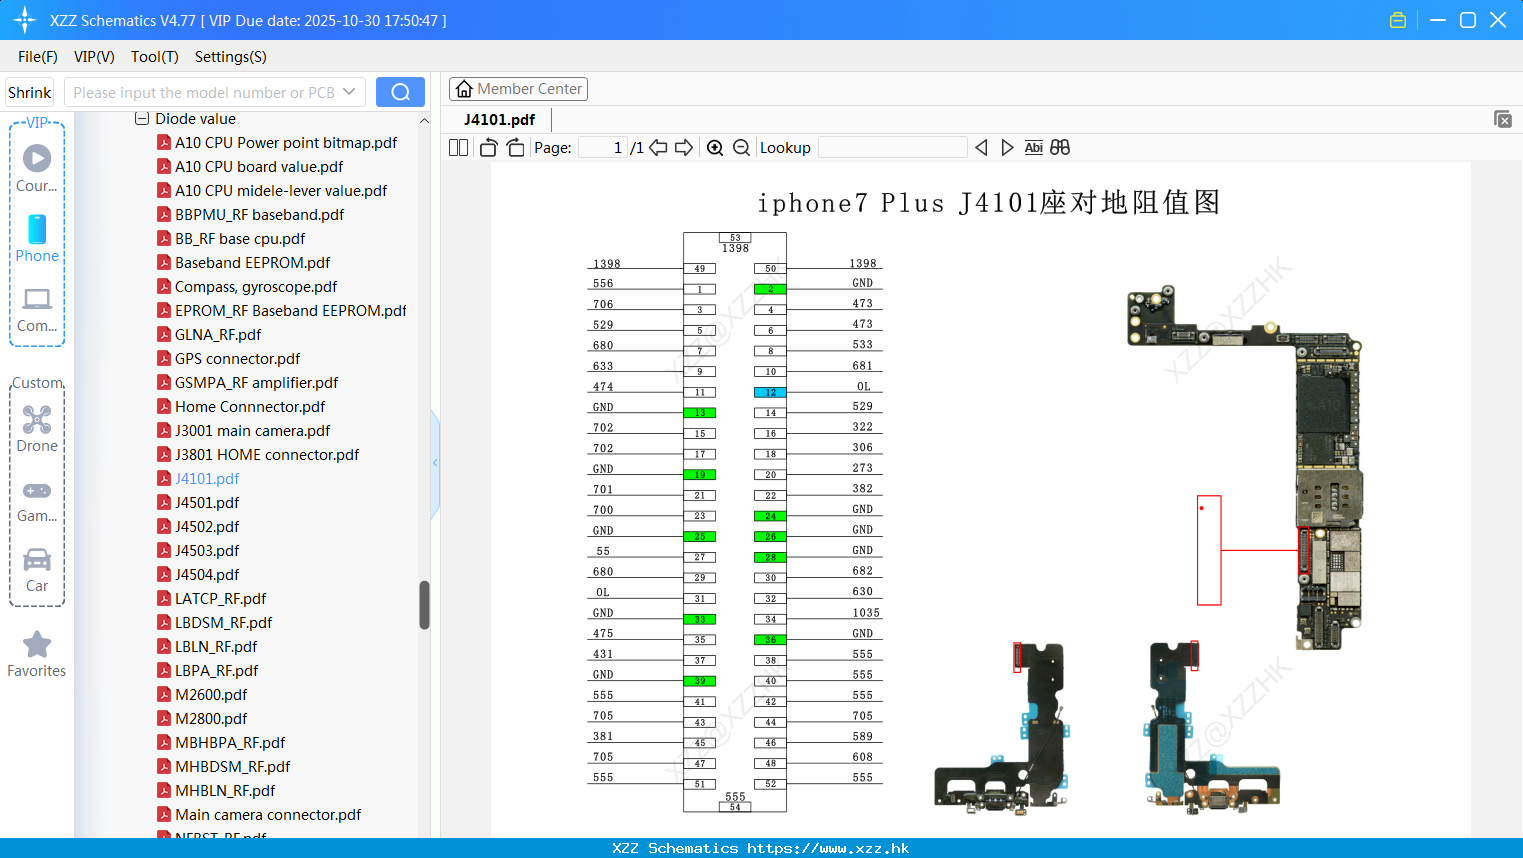Open model number dropdown arrow
The image size is (1523, 858).
point(349,92)
